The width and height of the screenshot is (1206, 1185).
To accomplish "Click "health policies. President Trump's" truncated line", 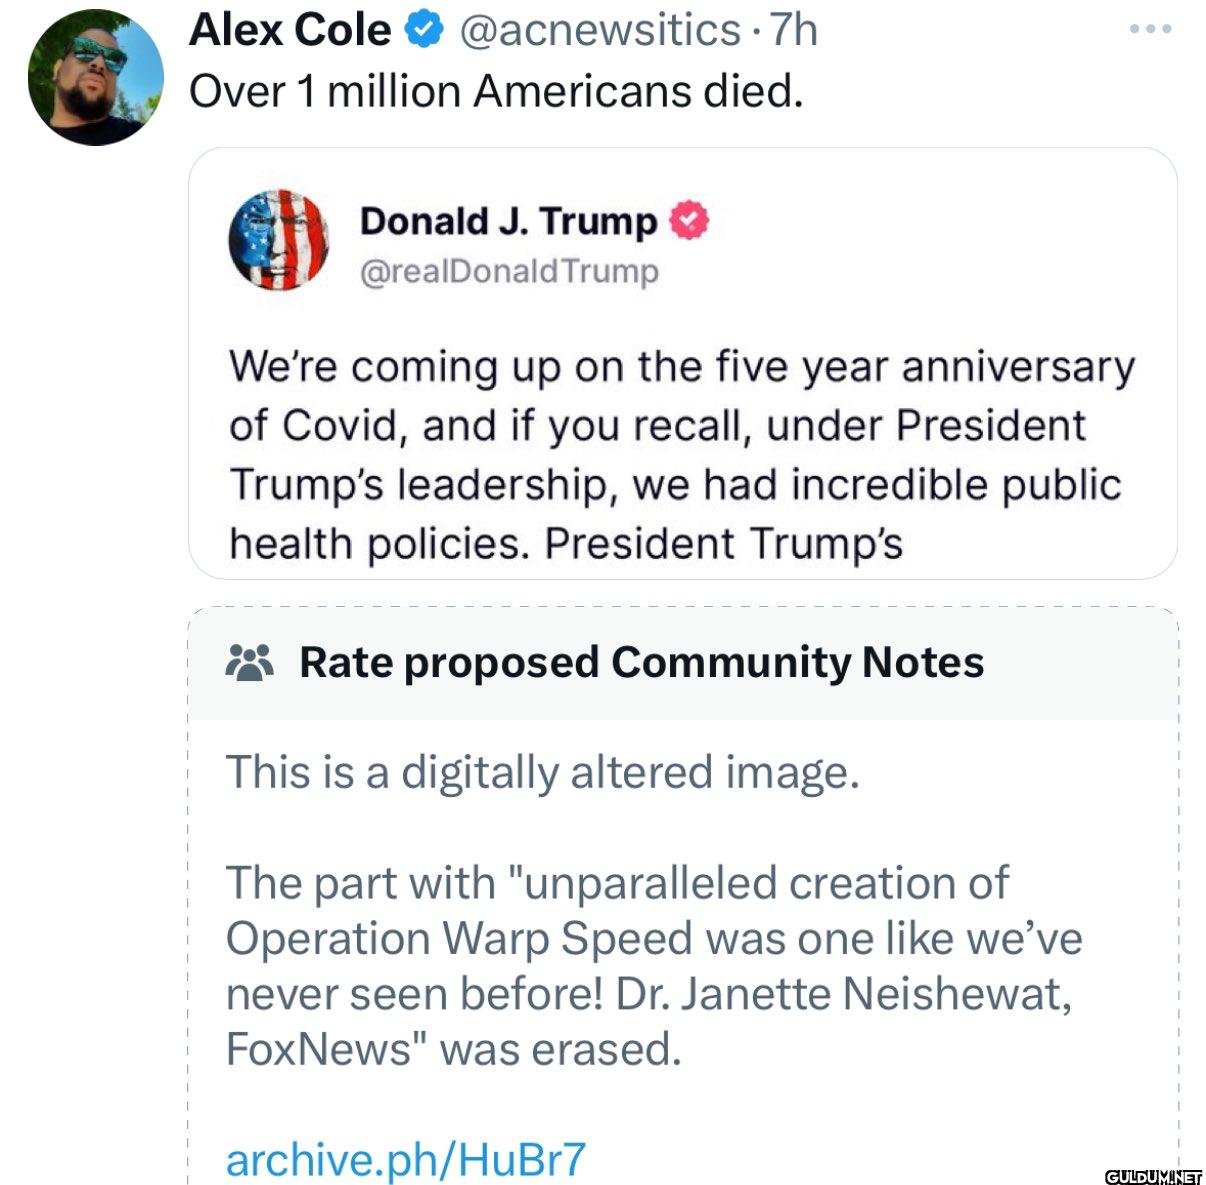I will 566,543.
